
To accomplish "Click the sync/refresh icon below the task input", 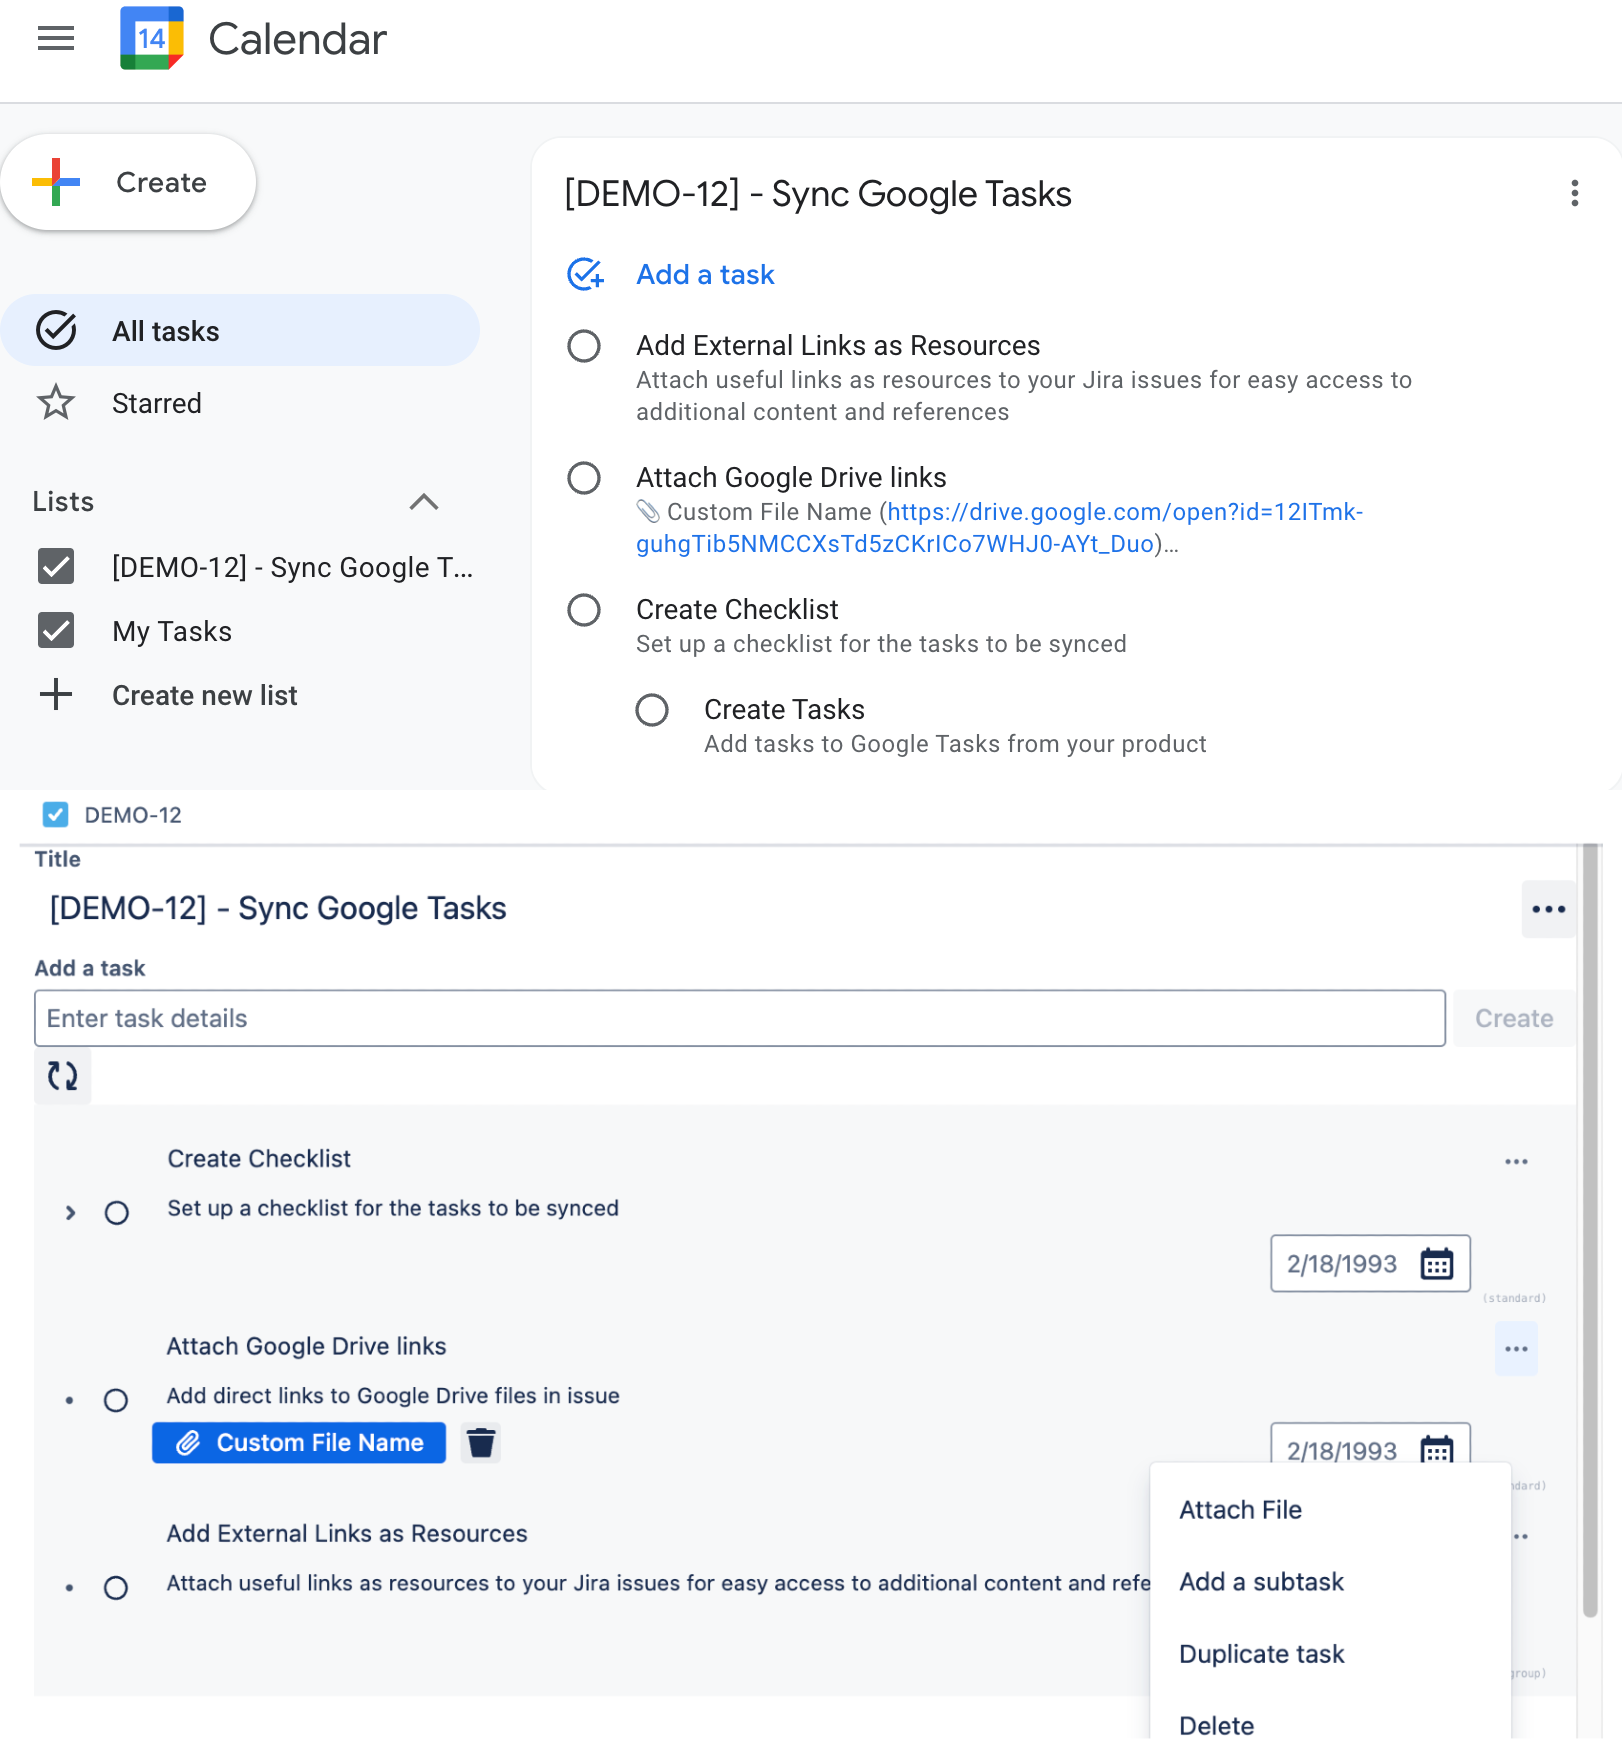I will coord(62,1077).
